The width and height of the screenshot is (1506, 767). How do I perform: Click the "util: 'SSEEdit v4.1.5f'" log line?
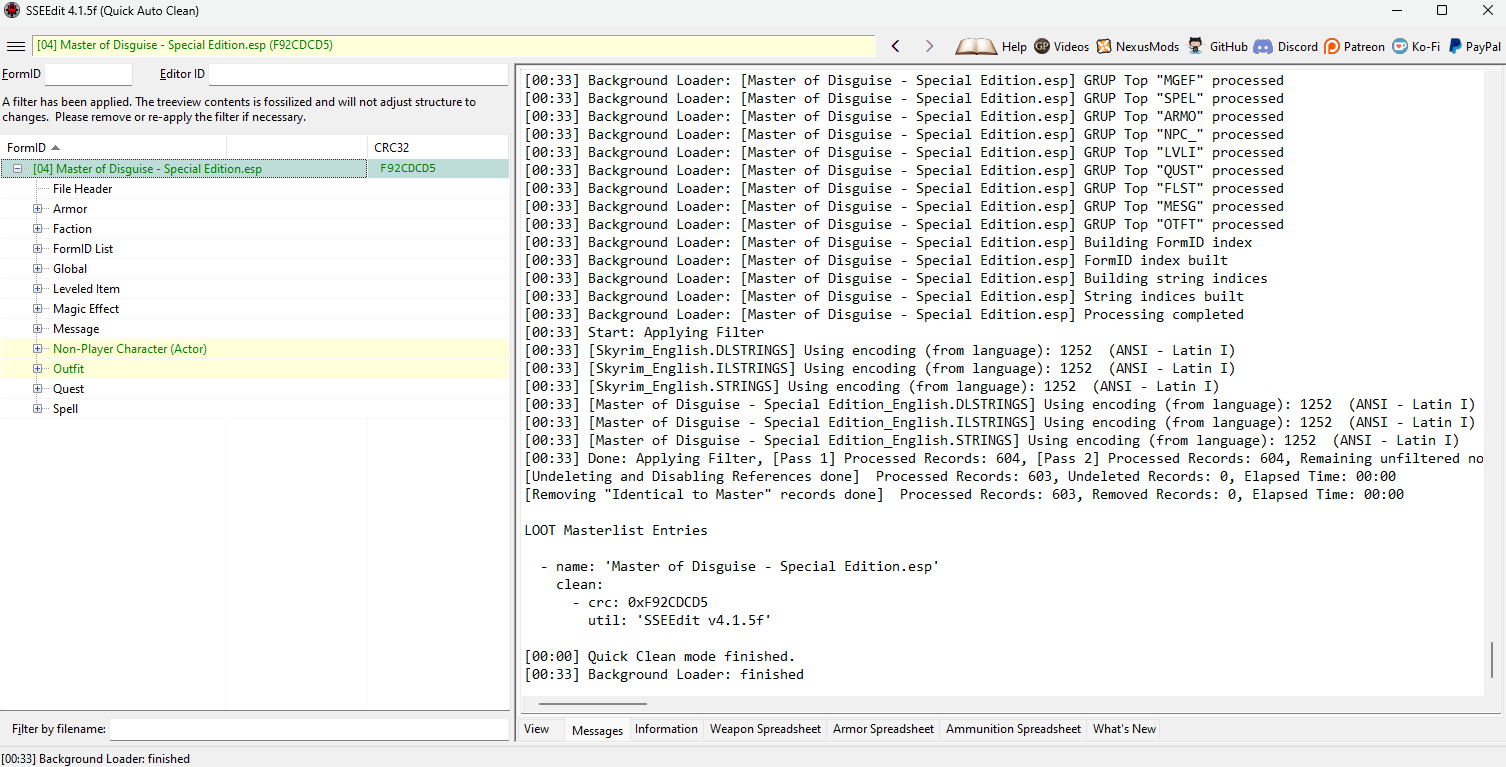pos(680,620)
